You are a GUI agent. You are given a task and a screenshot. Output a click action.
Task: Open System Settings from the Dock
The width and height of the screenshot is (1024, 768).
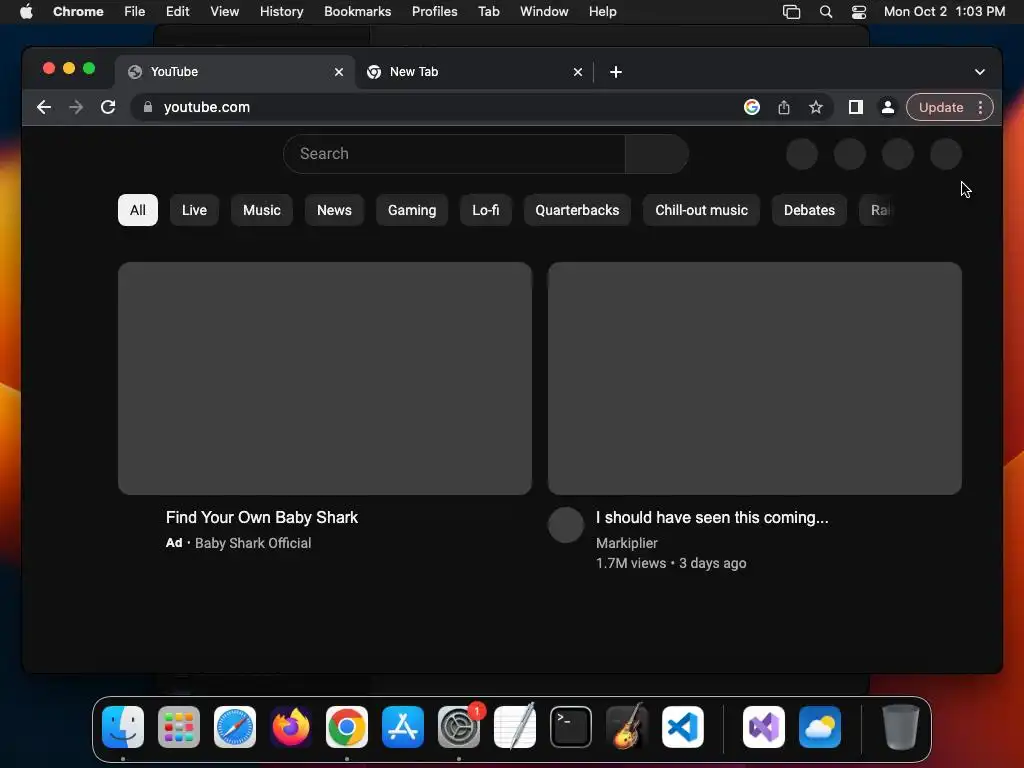459,727
